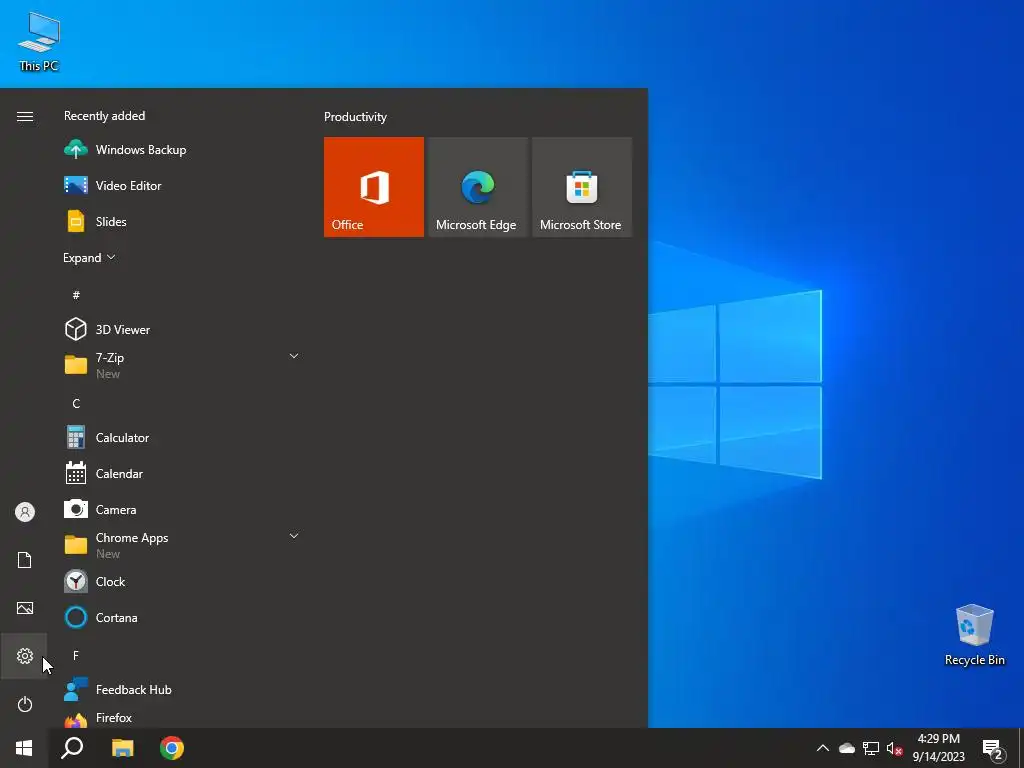Click the Windows Start button
Screen dimensions: 1024x768
point(24,748)
